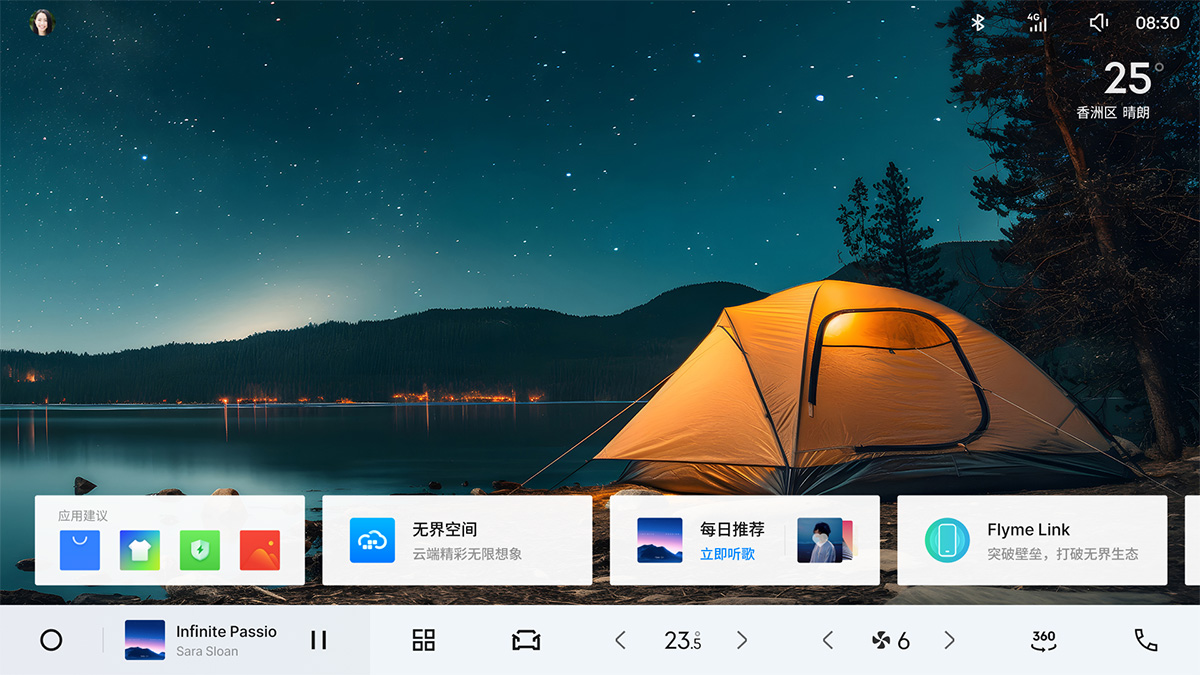Viewport: 1200px width, 675px height.
Task: Open the T-shirt themes app
Action: click(x=140, y=550)
